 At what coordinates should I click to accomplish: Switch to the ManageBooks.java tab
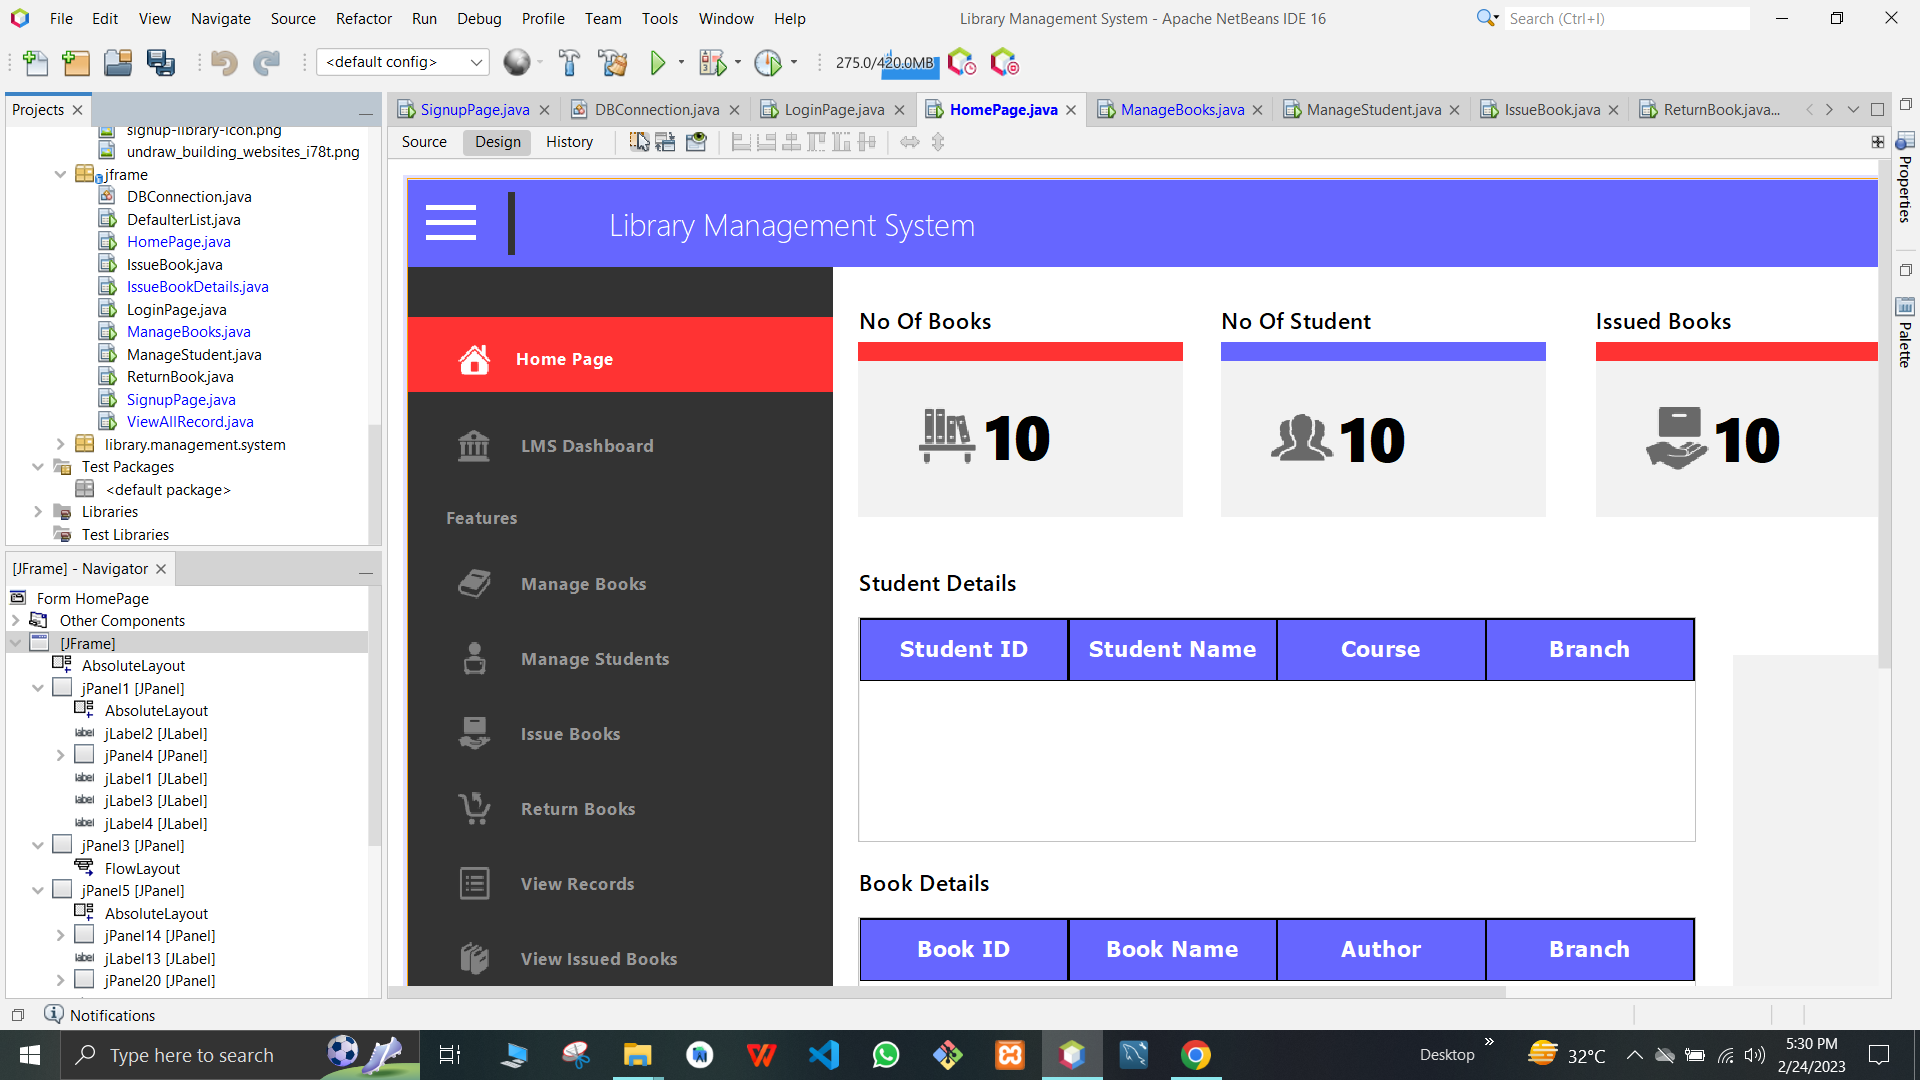click(1182, 110)
